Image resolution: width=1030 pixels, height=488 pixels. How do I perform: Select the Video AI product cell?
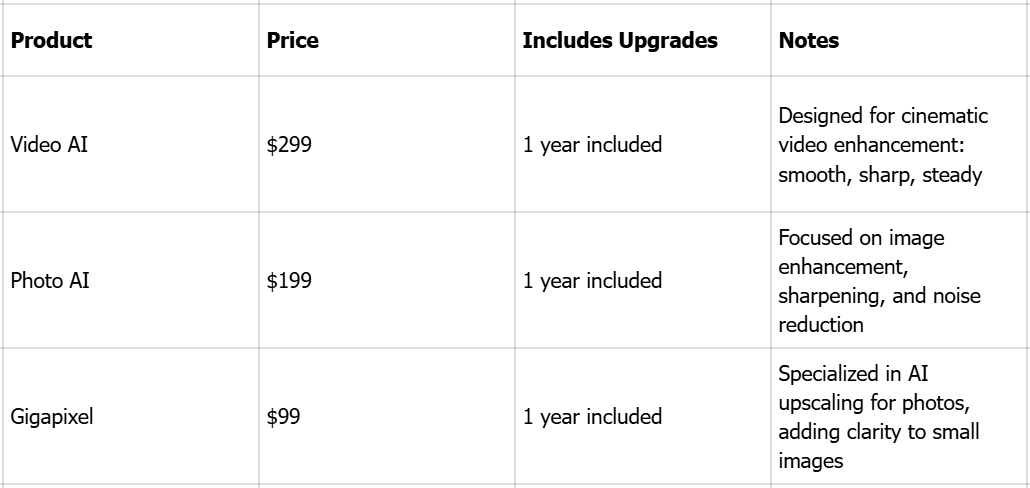pyautogui.click(x=130, y=144)
